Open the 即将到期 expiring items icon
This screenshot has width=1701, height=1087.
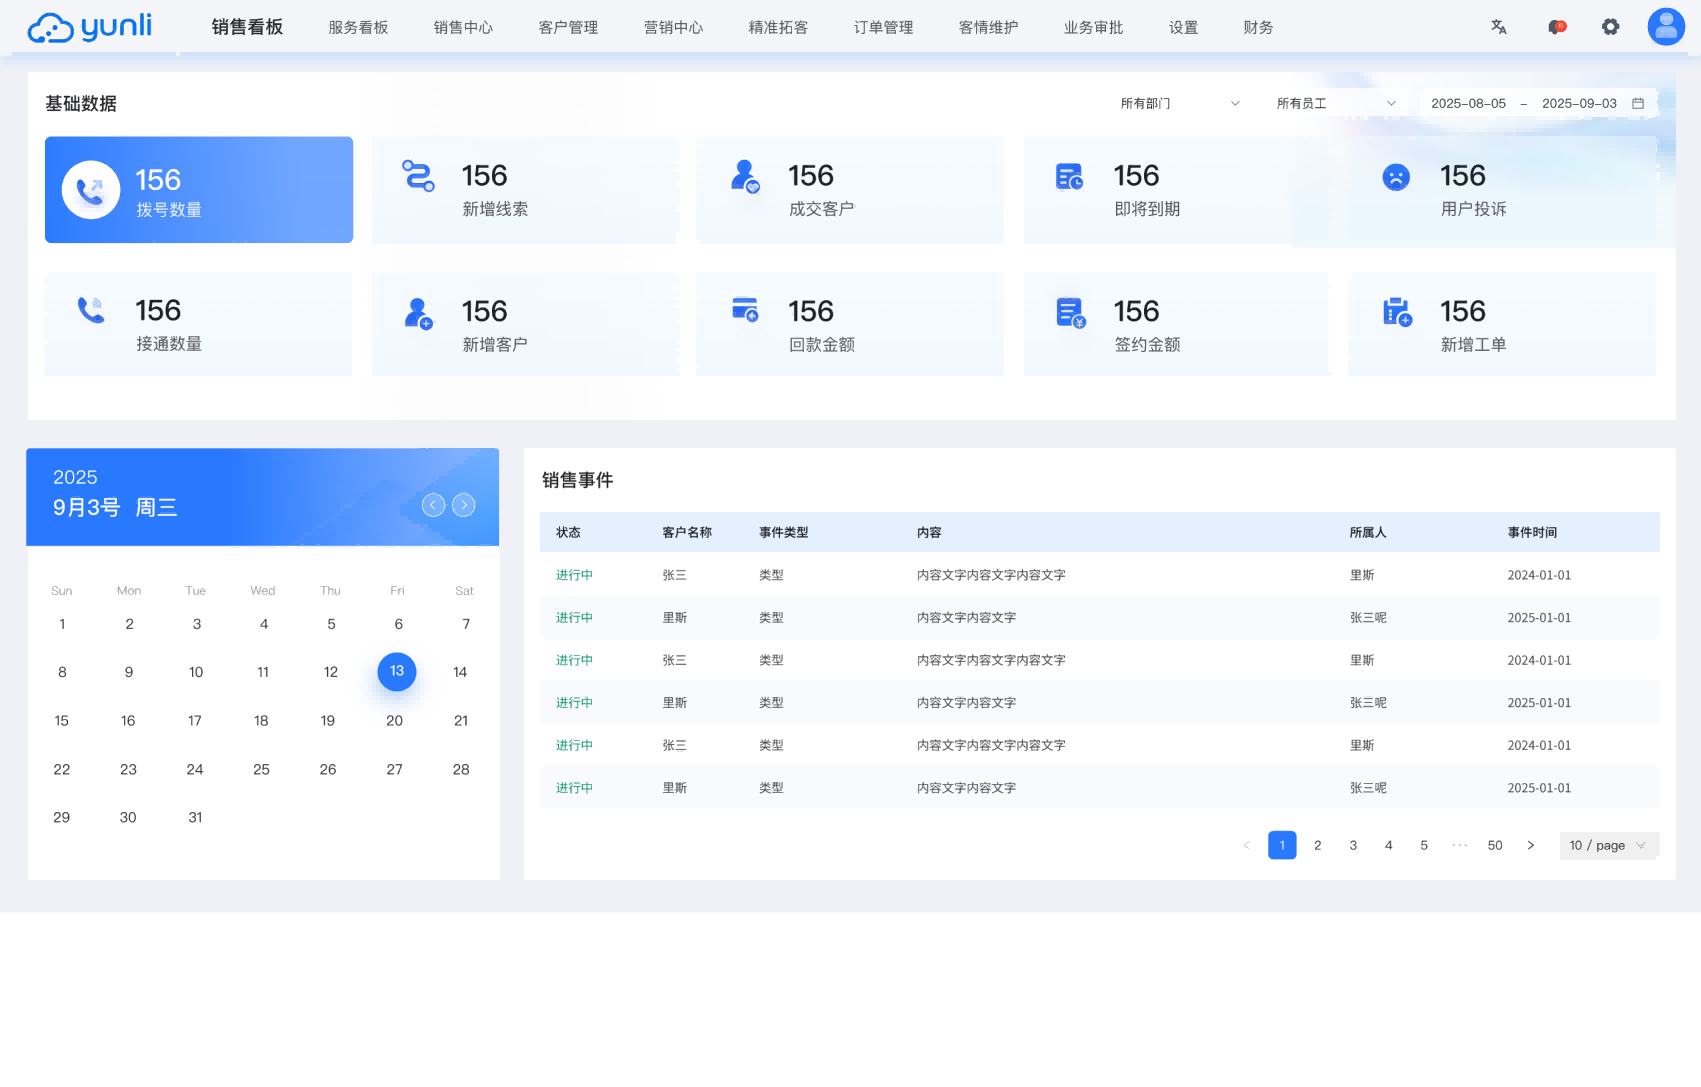click(1068, 175)
